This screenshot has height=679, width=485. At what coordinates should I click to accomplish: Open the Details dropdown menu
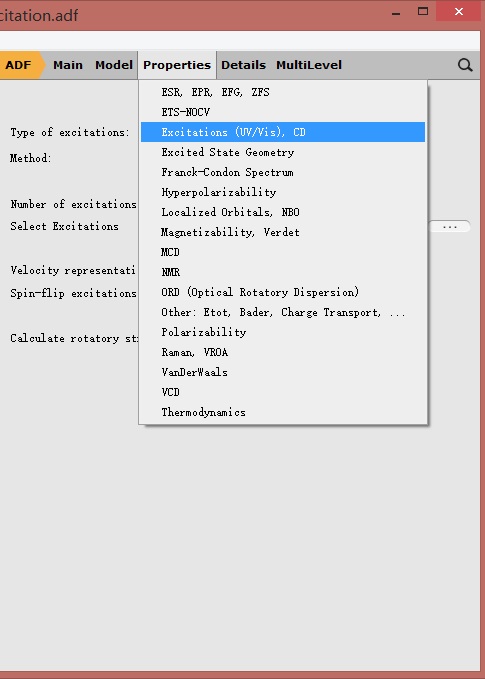pos(243,65)
